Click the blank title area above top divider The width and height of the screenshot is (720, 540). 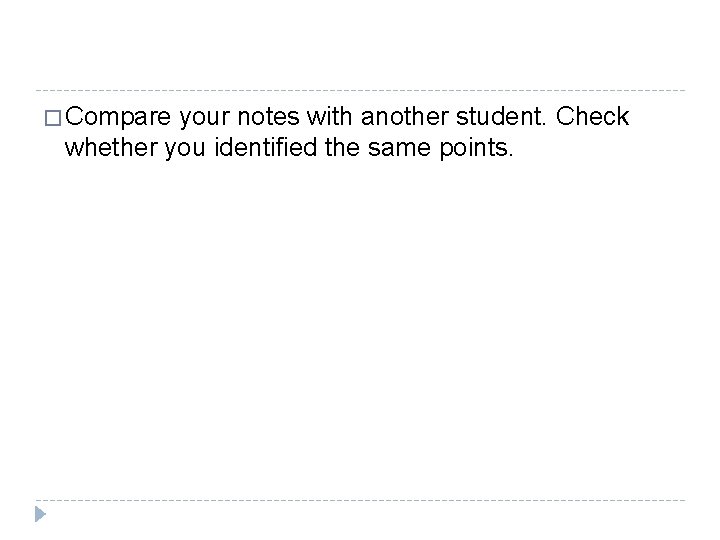360,46
